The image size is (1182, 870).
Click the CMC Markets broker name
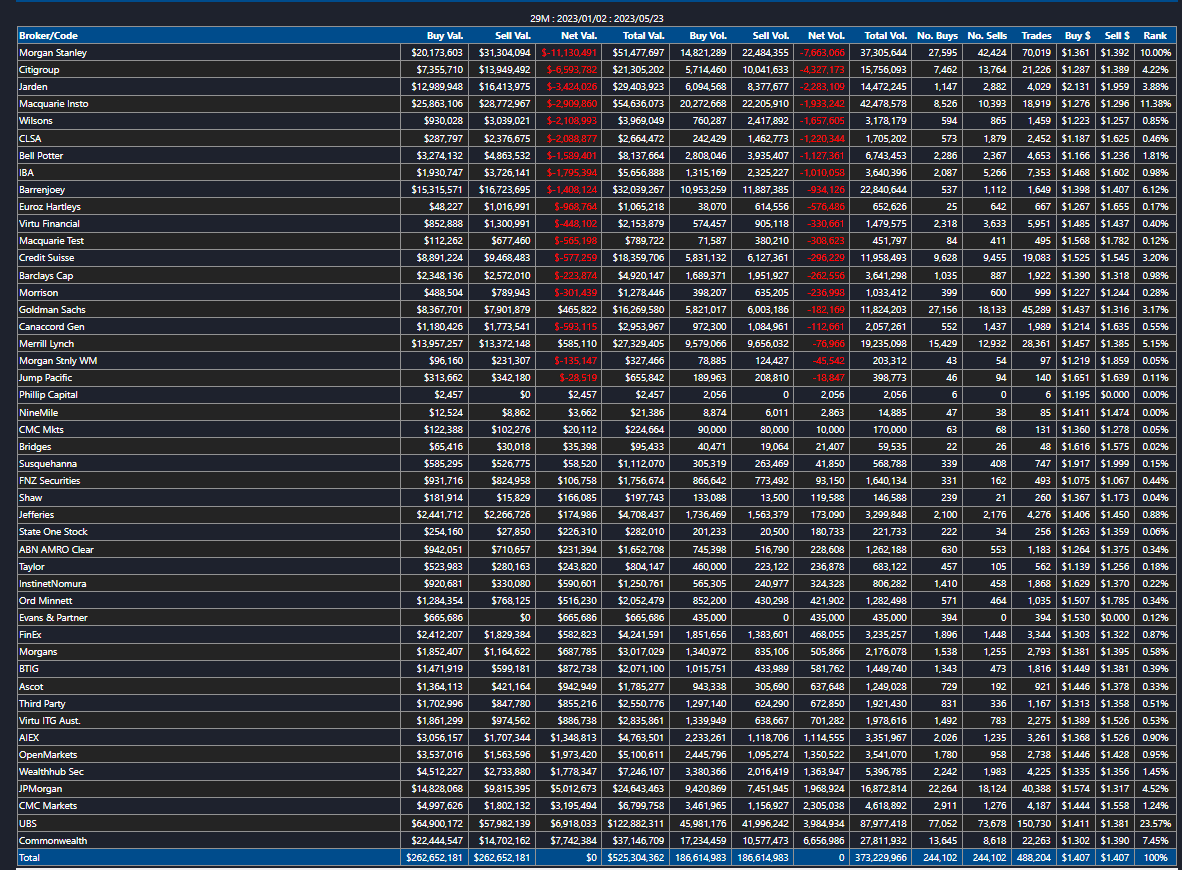coord(47,806)
